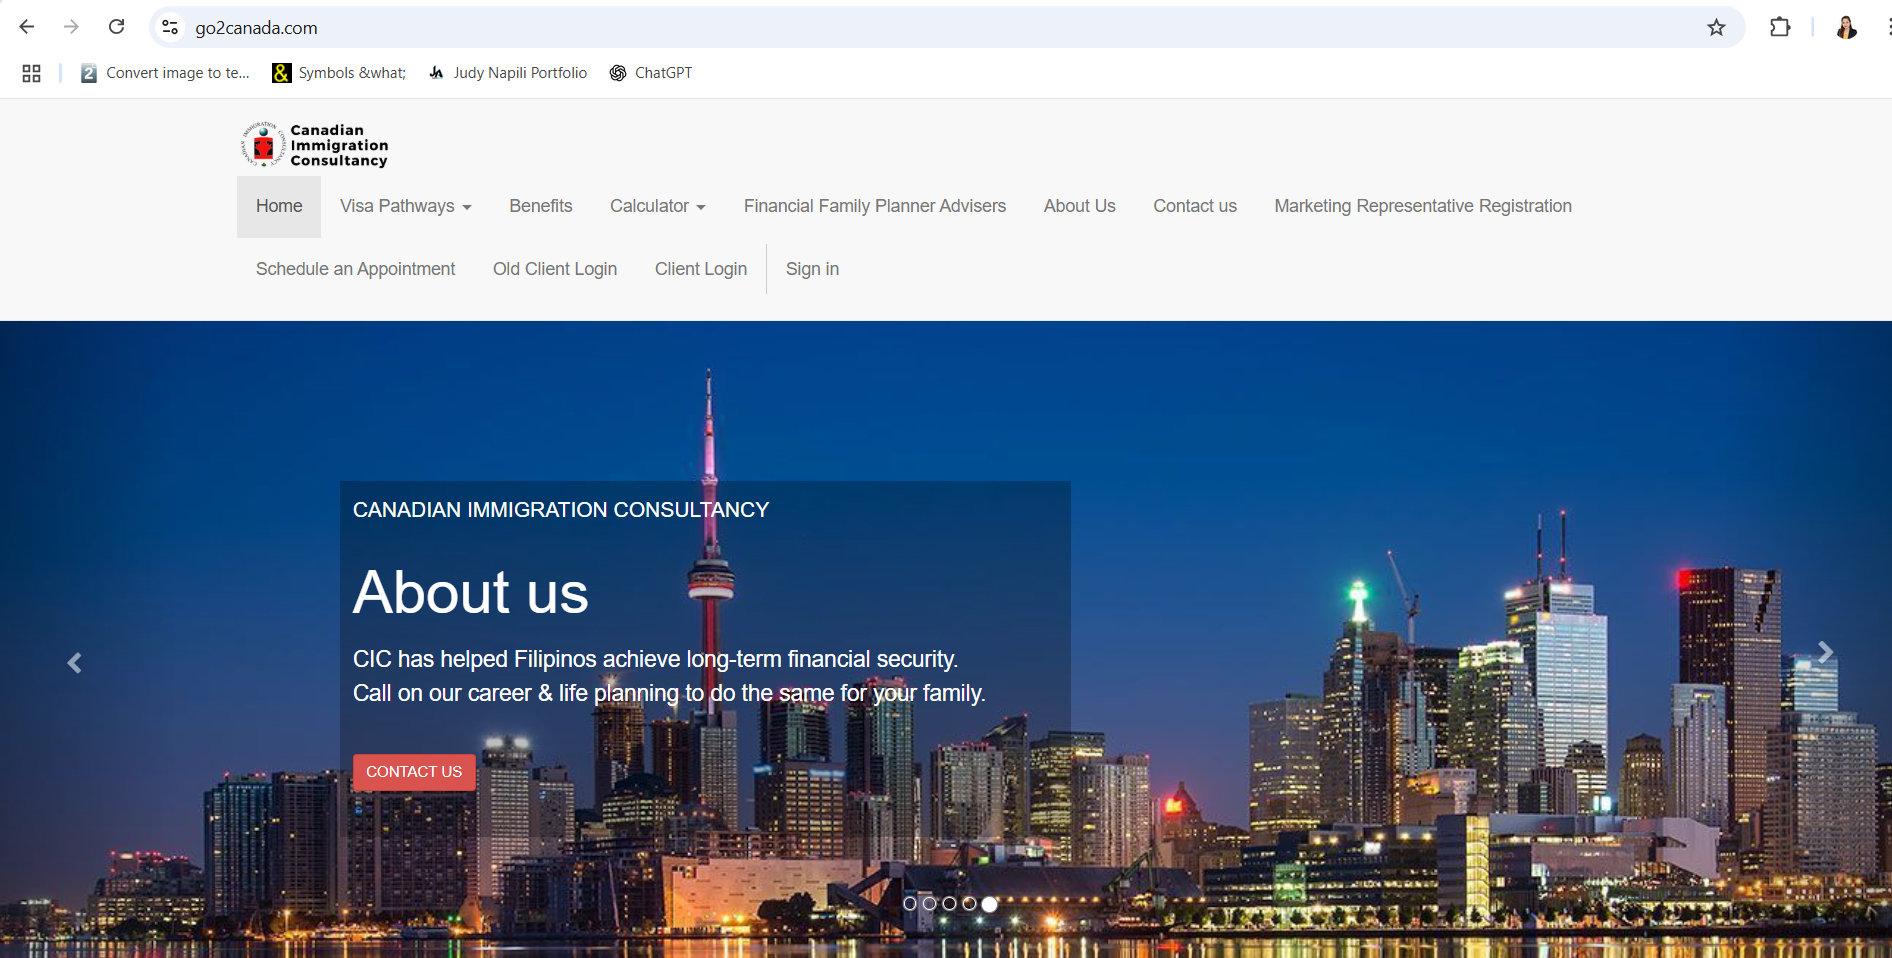Click the Canadian Immigration Consultancy logo
Image resolution: width=1892 pixels, height=958 pixels.
tap(314, 145)
